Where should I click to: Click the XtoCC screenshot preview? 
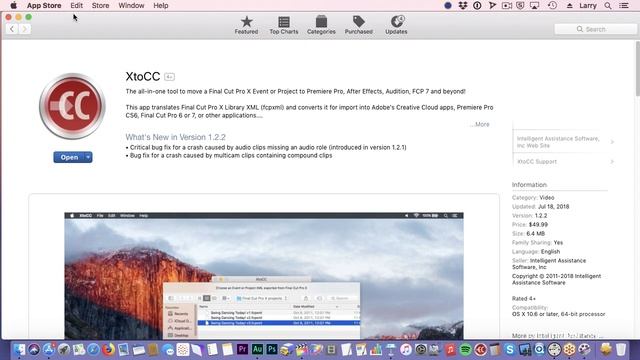click(x=264, y=276)
